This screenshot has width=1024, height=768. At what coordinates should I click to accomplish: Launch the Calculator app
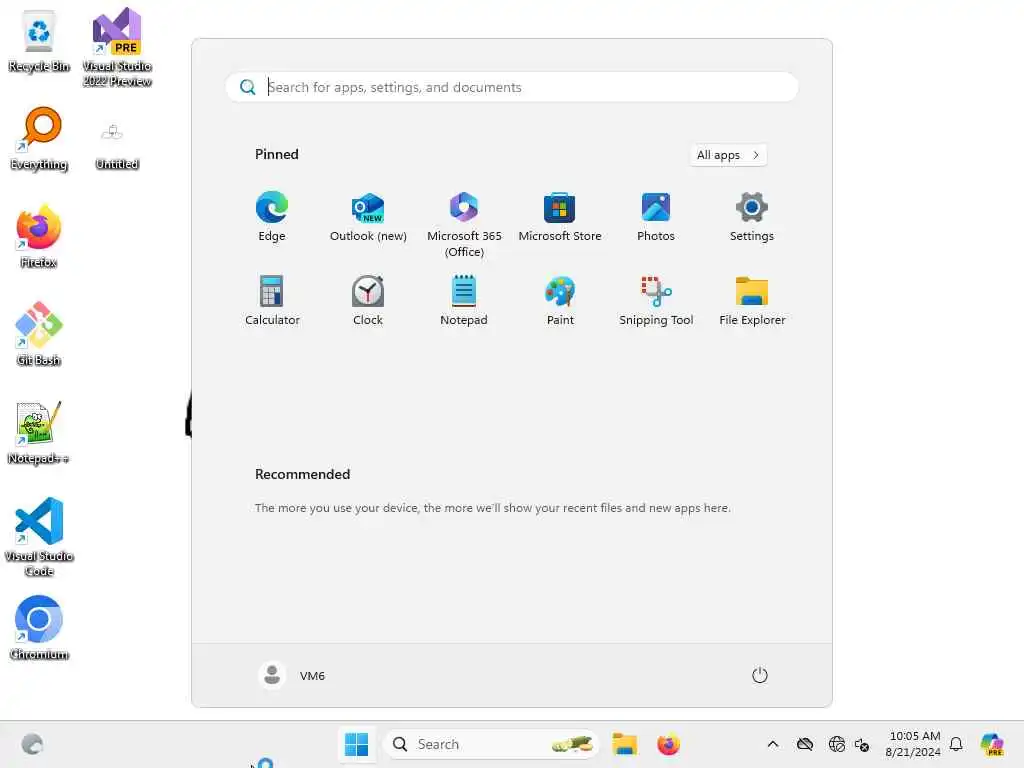(272, 301)
